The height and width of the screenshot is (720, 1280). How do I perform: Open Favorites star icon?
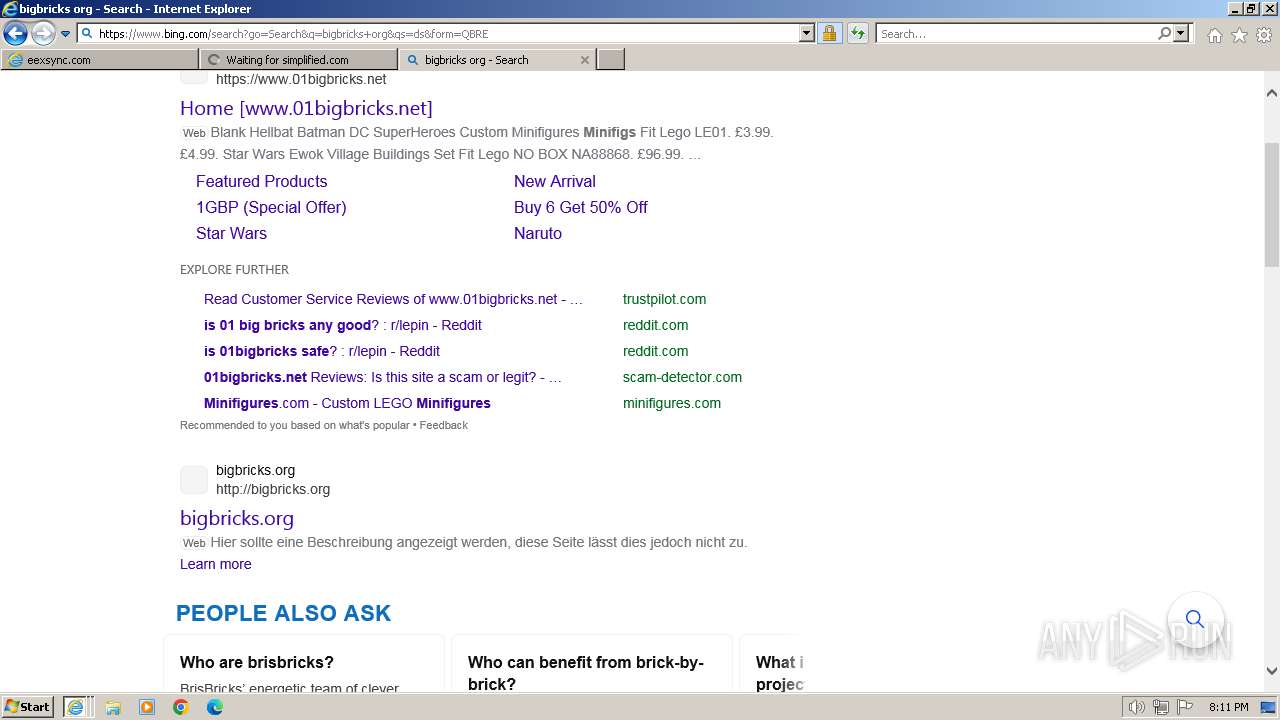click(x=1239, y=35)
